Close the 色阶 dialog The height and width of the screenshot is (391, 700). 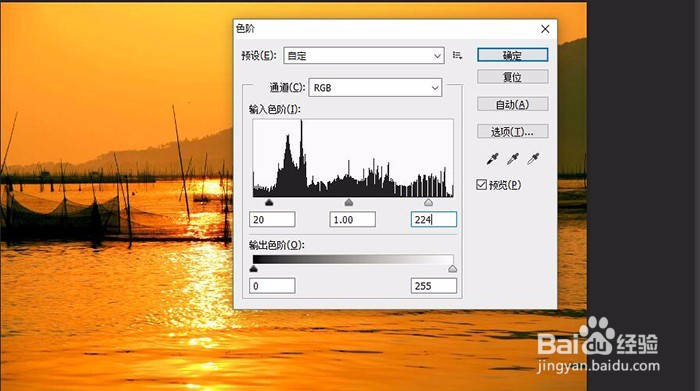pos(545,29)
